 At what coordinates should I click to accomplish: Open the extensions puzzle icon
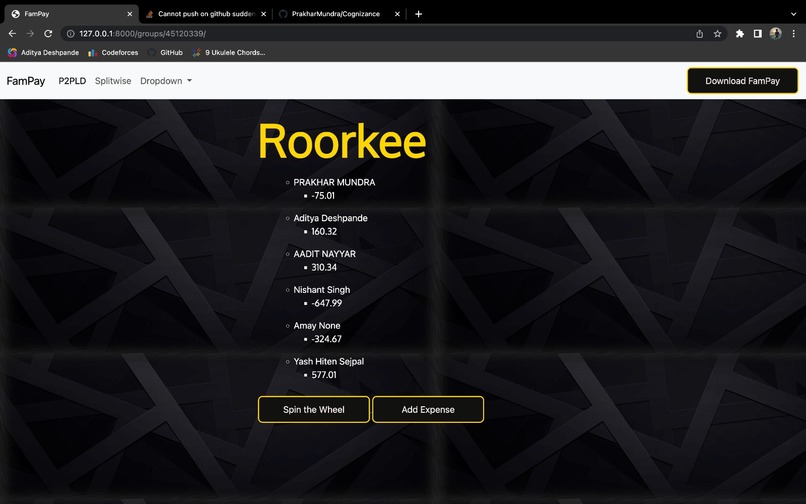pos(740,33)
